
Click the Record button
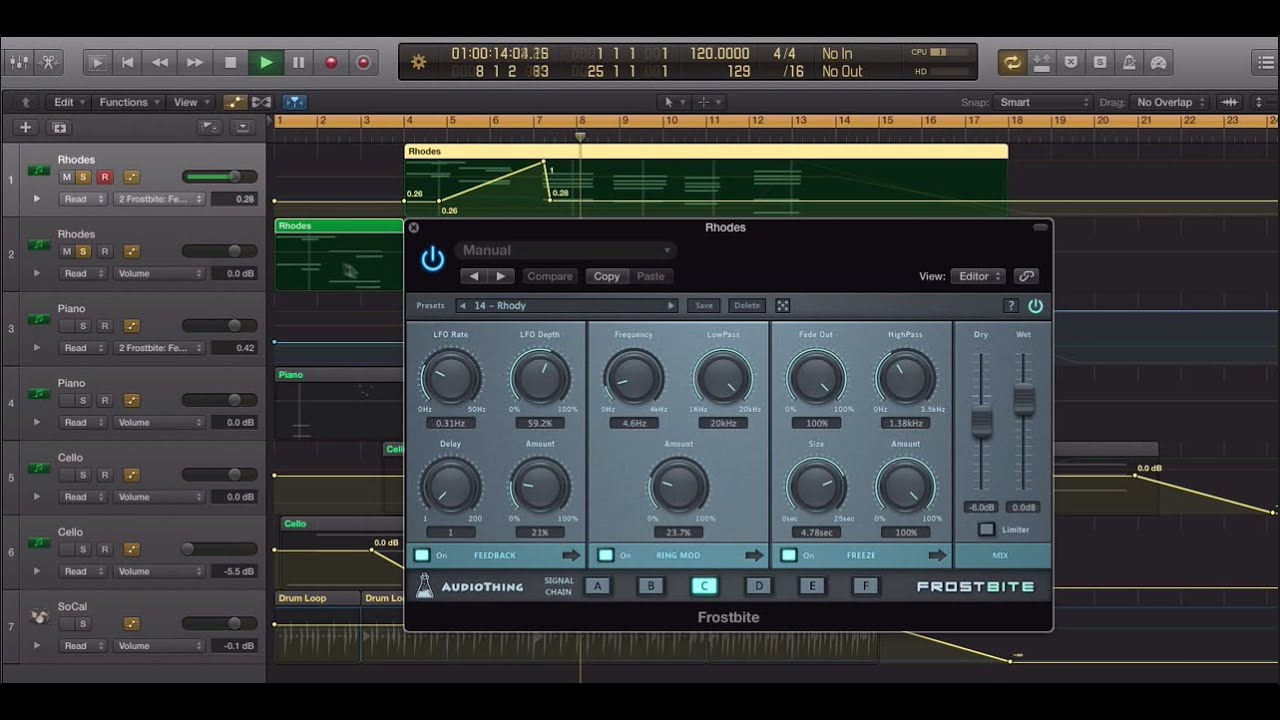coord(331,62)
